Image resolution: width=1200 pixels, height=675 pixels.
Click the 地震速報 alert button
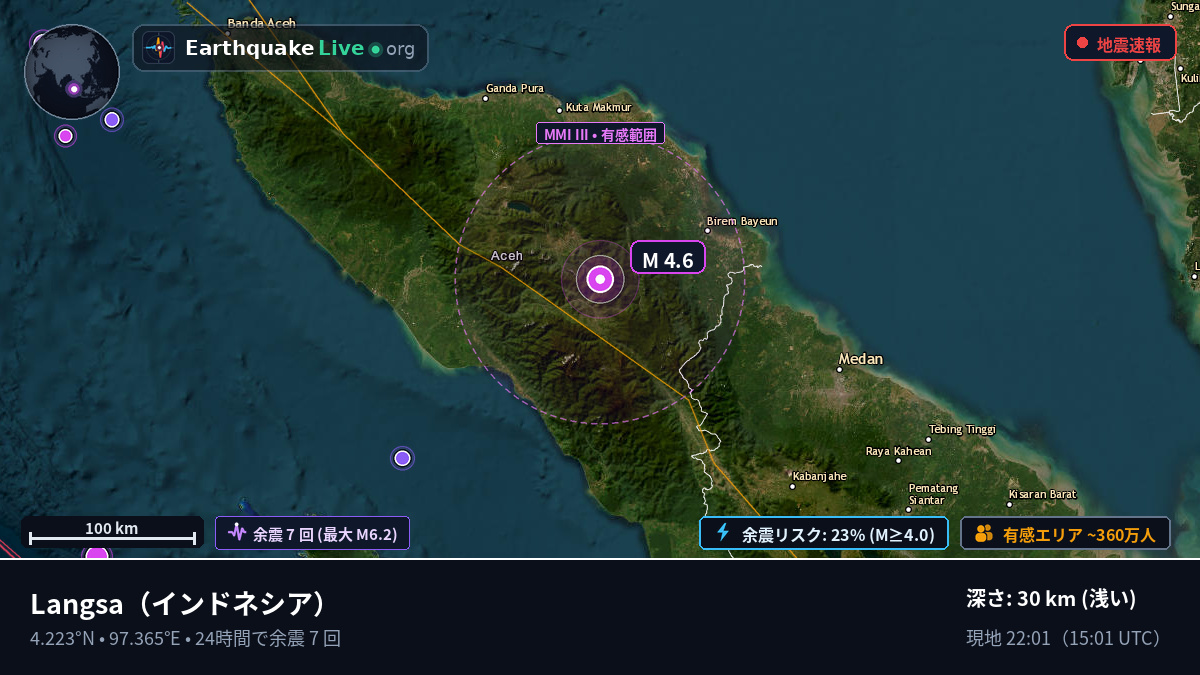pos(1120,44)
